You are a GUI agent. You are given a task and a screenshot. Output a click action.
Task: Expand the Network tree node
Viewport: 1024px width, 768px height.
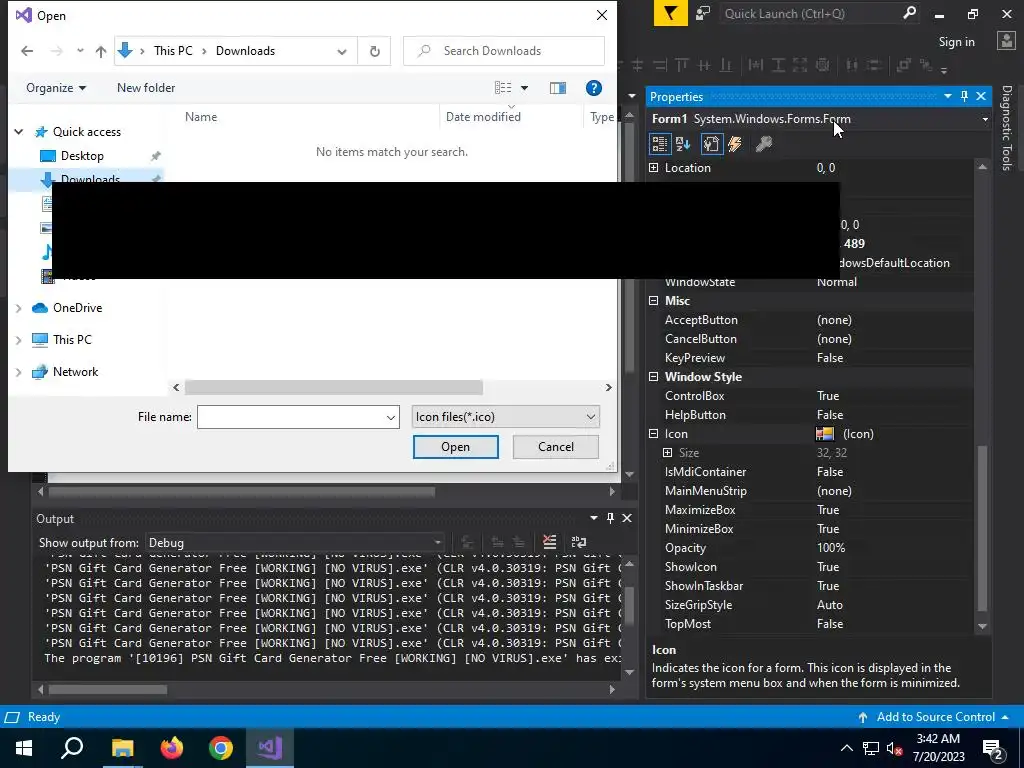[19, 372]
